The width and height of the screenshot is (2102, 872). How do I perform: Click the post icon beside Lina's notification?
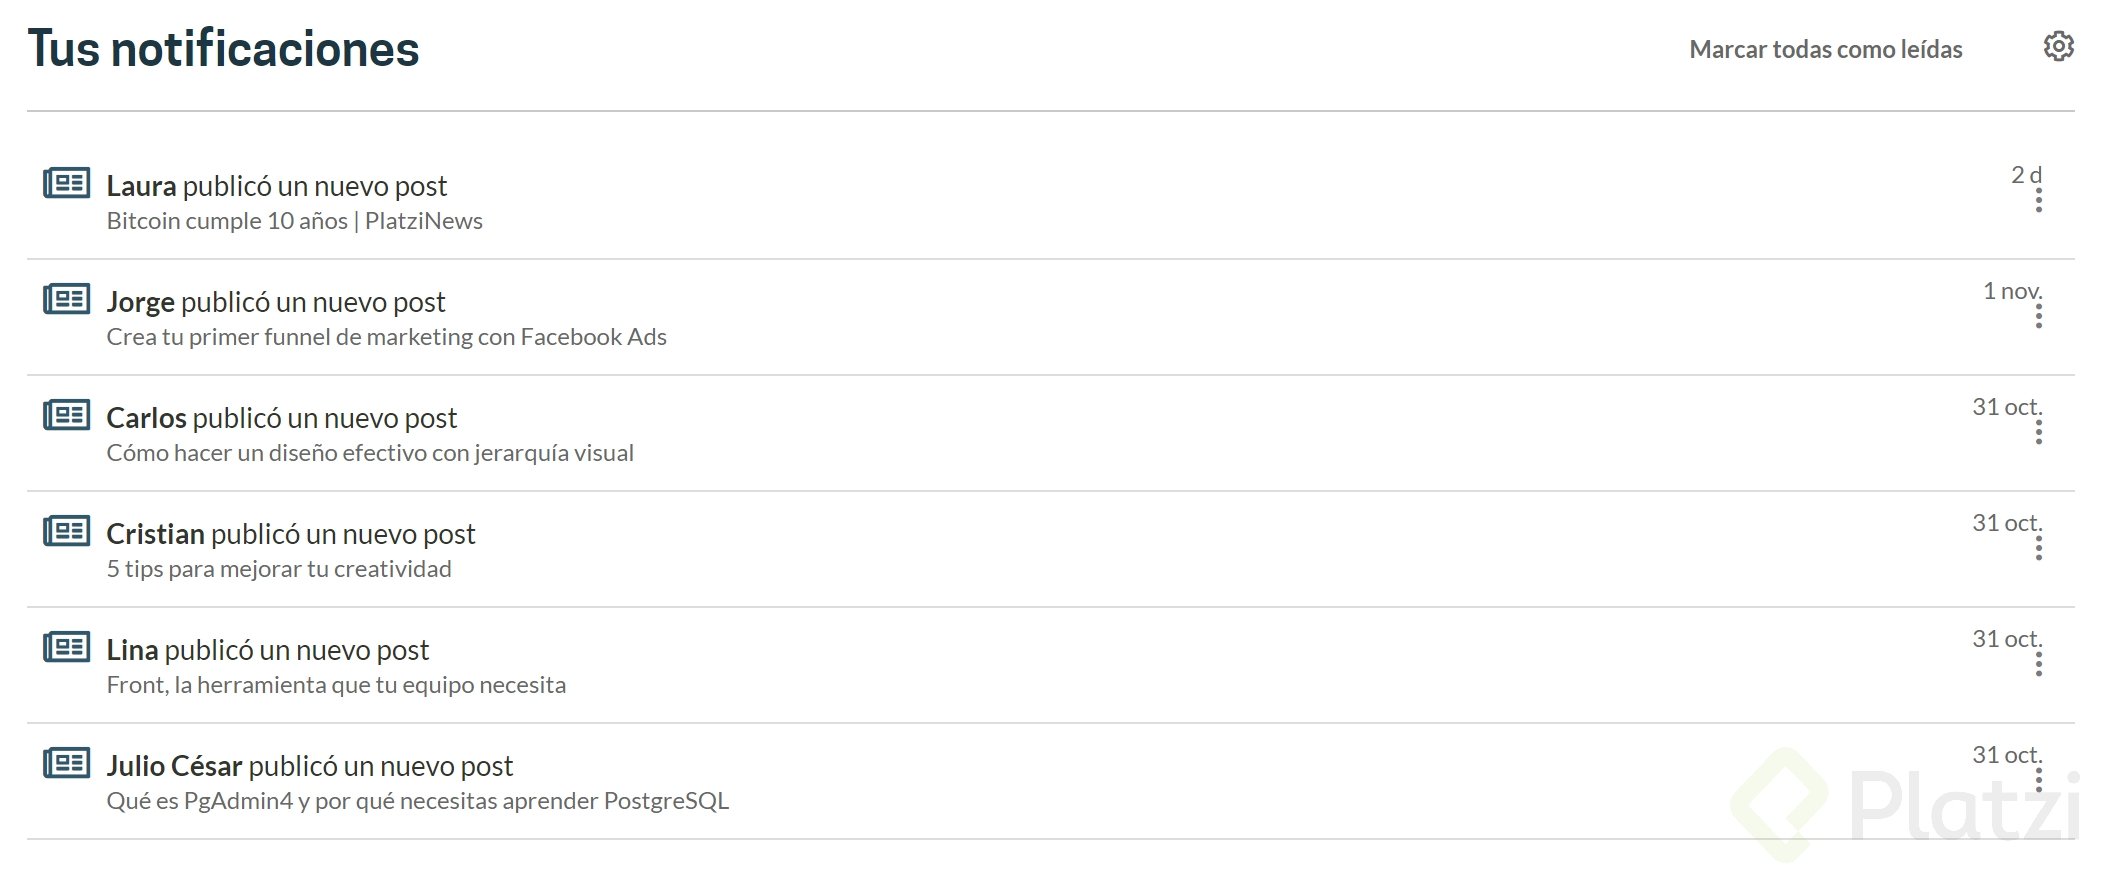(67, 648)
